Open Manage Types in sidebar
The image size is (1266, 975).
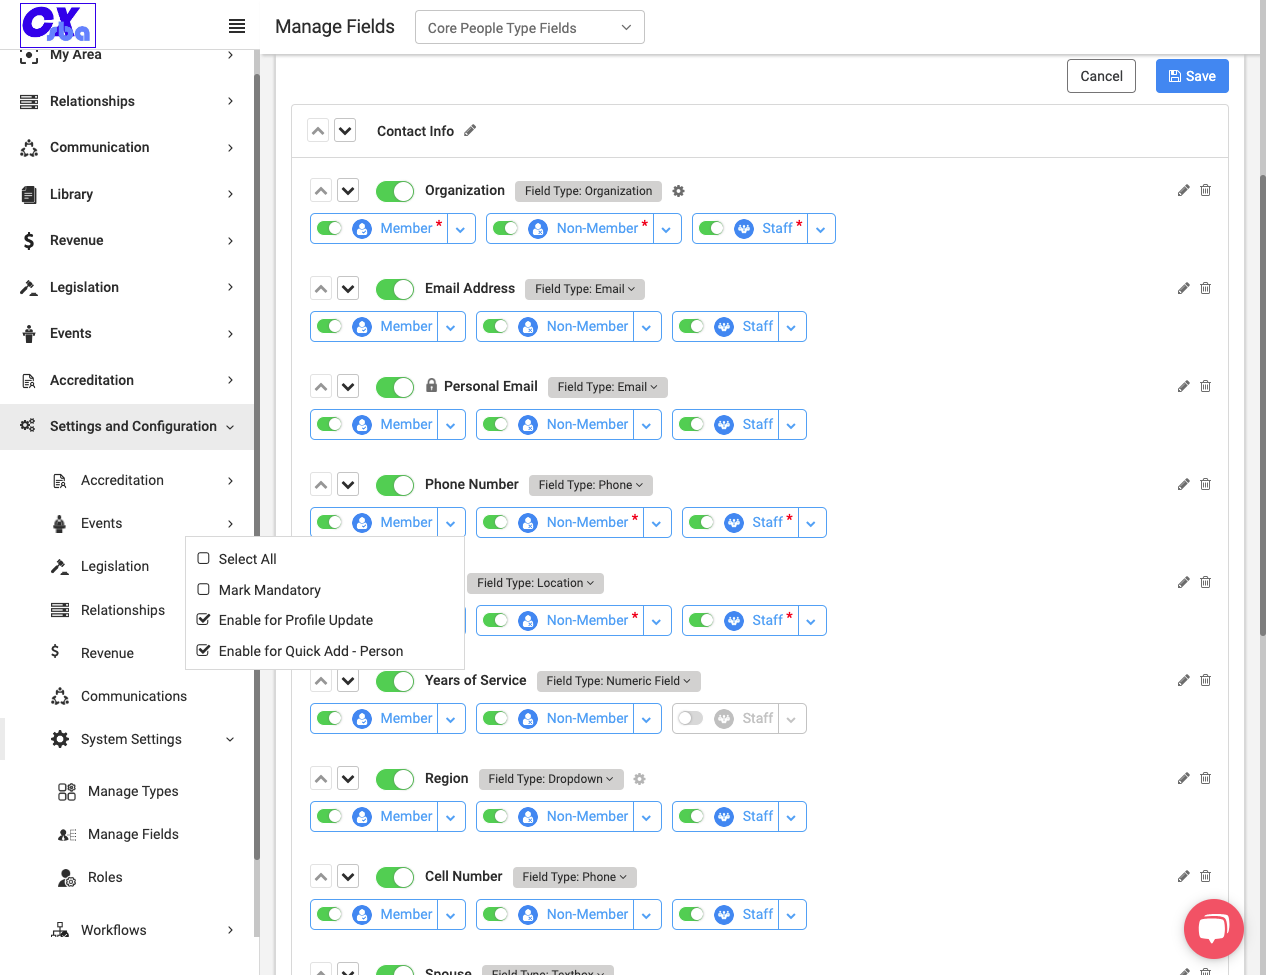pyautogui.click(x=133, y=791)
